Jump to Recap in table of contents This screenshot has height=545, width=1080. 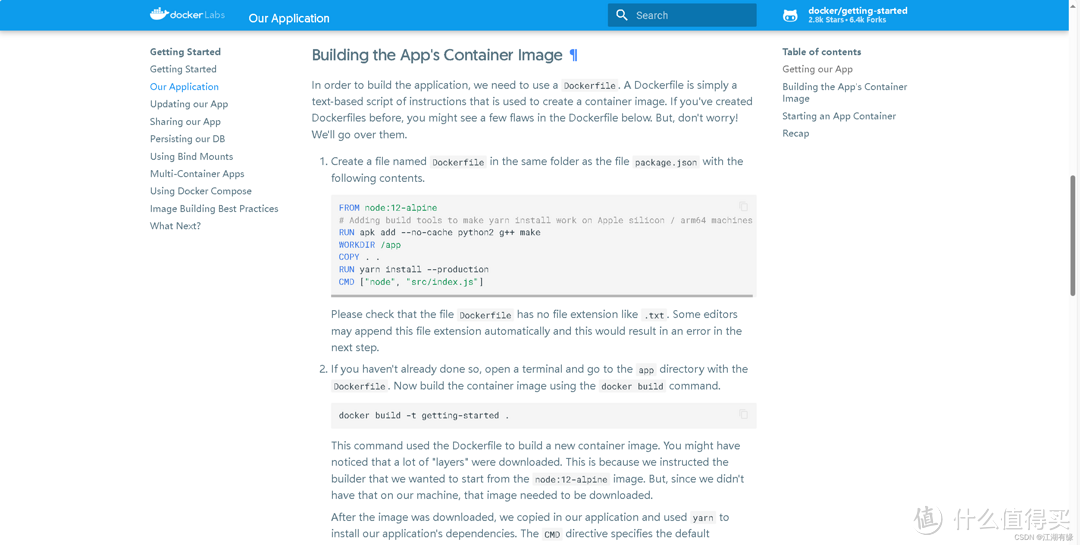click(x=795, y=133)
